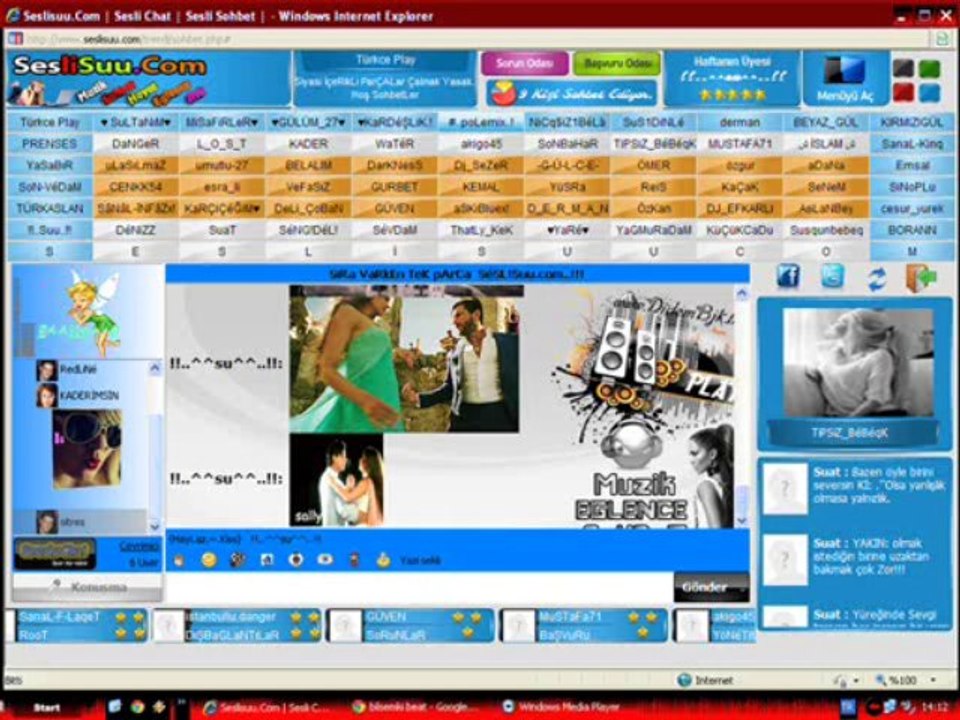Select the KEMAL room cell
This screenshot has width=960, height=720.
point(481,187)
